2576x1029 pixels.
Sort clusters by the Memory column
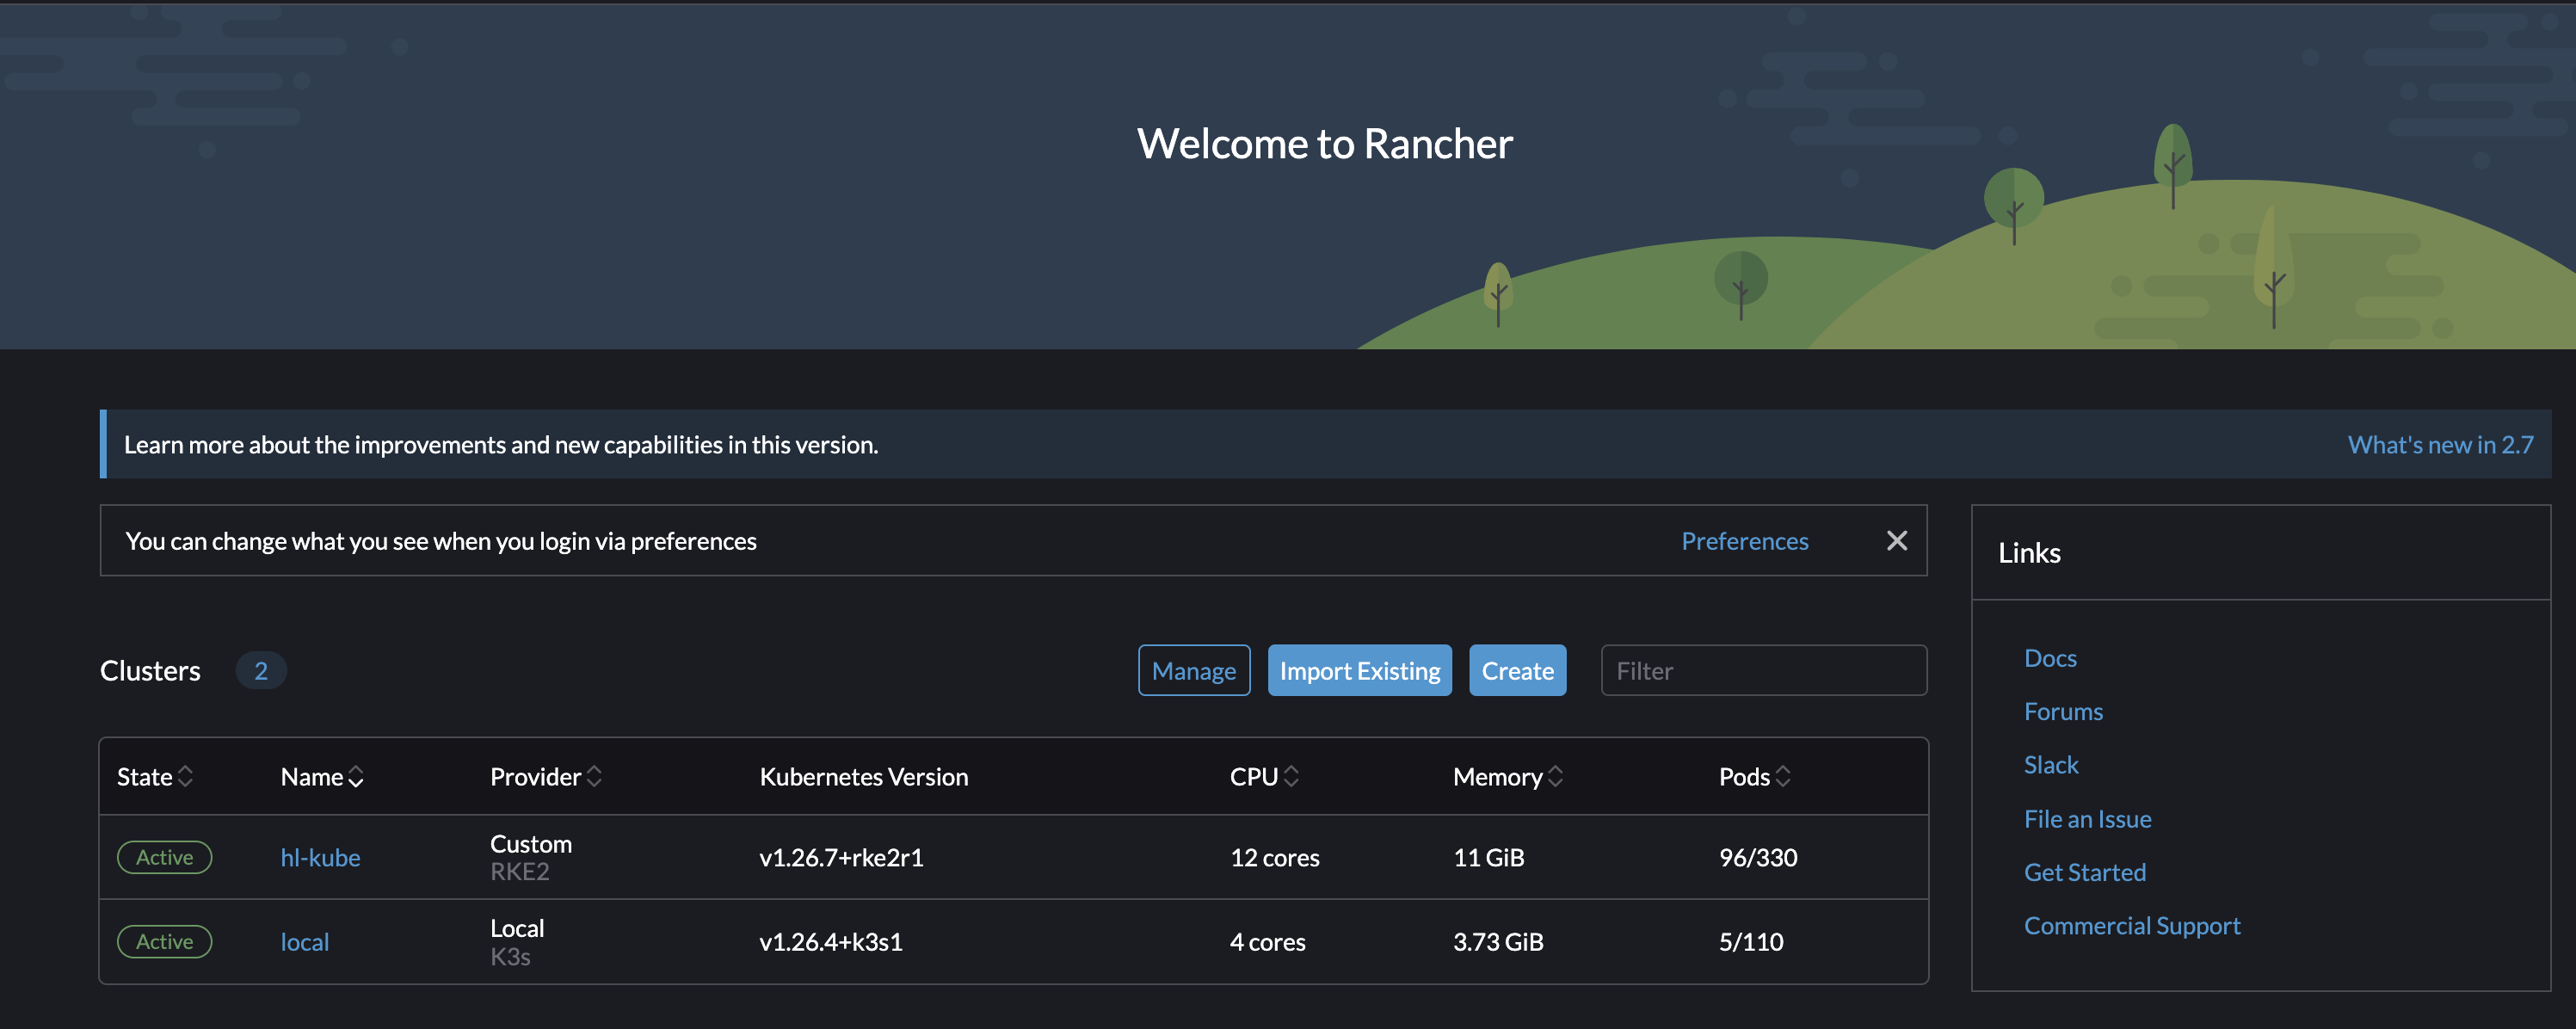pos(1507,777)
